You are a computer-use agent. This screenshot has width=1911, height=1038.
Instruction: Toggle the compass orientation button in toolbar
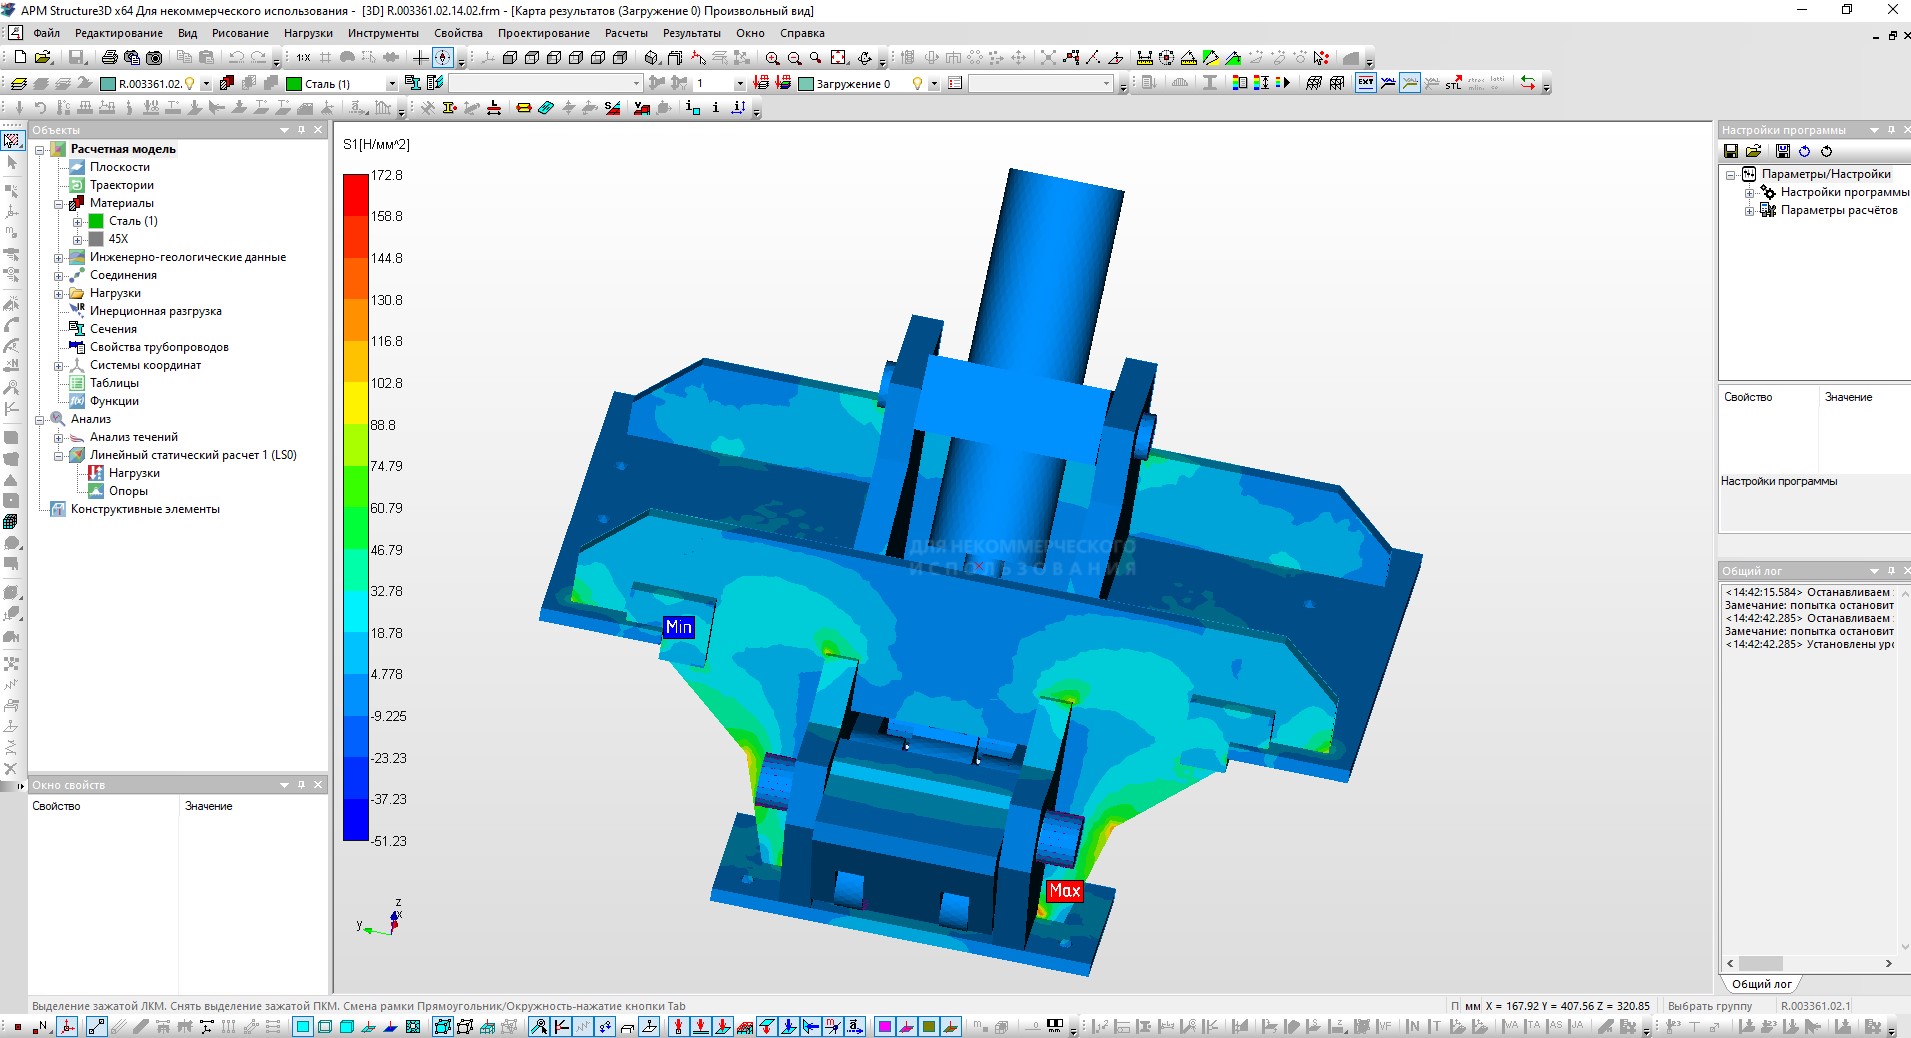click(x=442, y=58)
